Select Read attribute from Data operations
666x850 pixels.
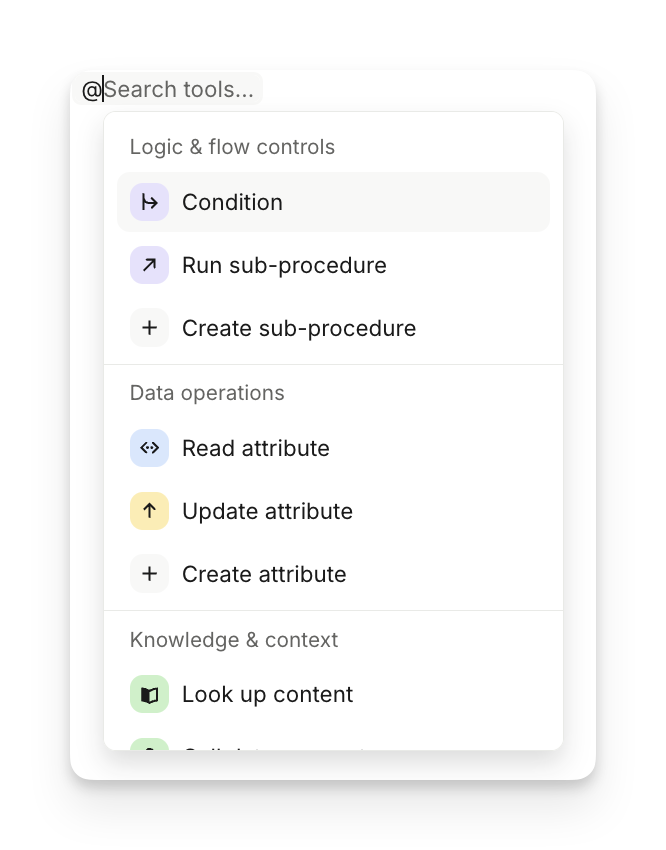point(256,449)
